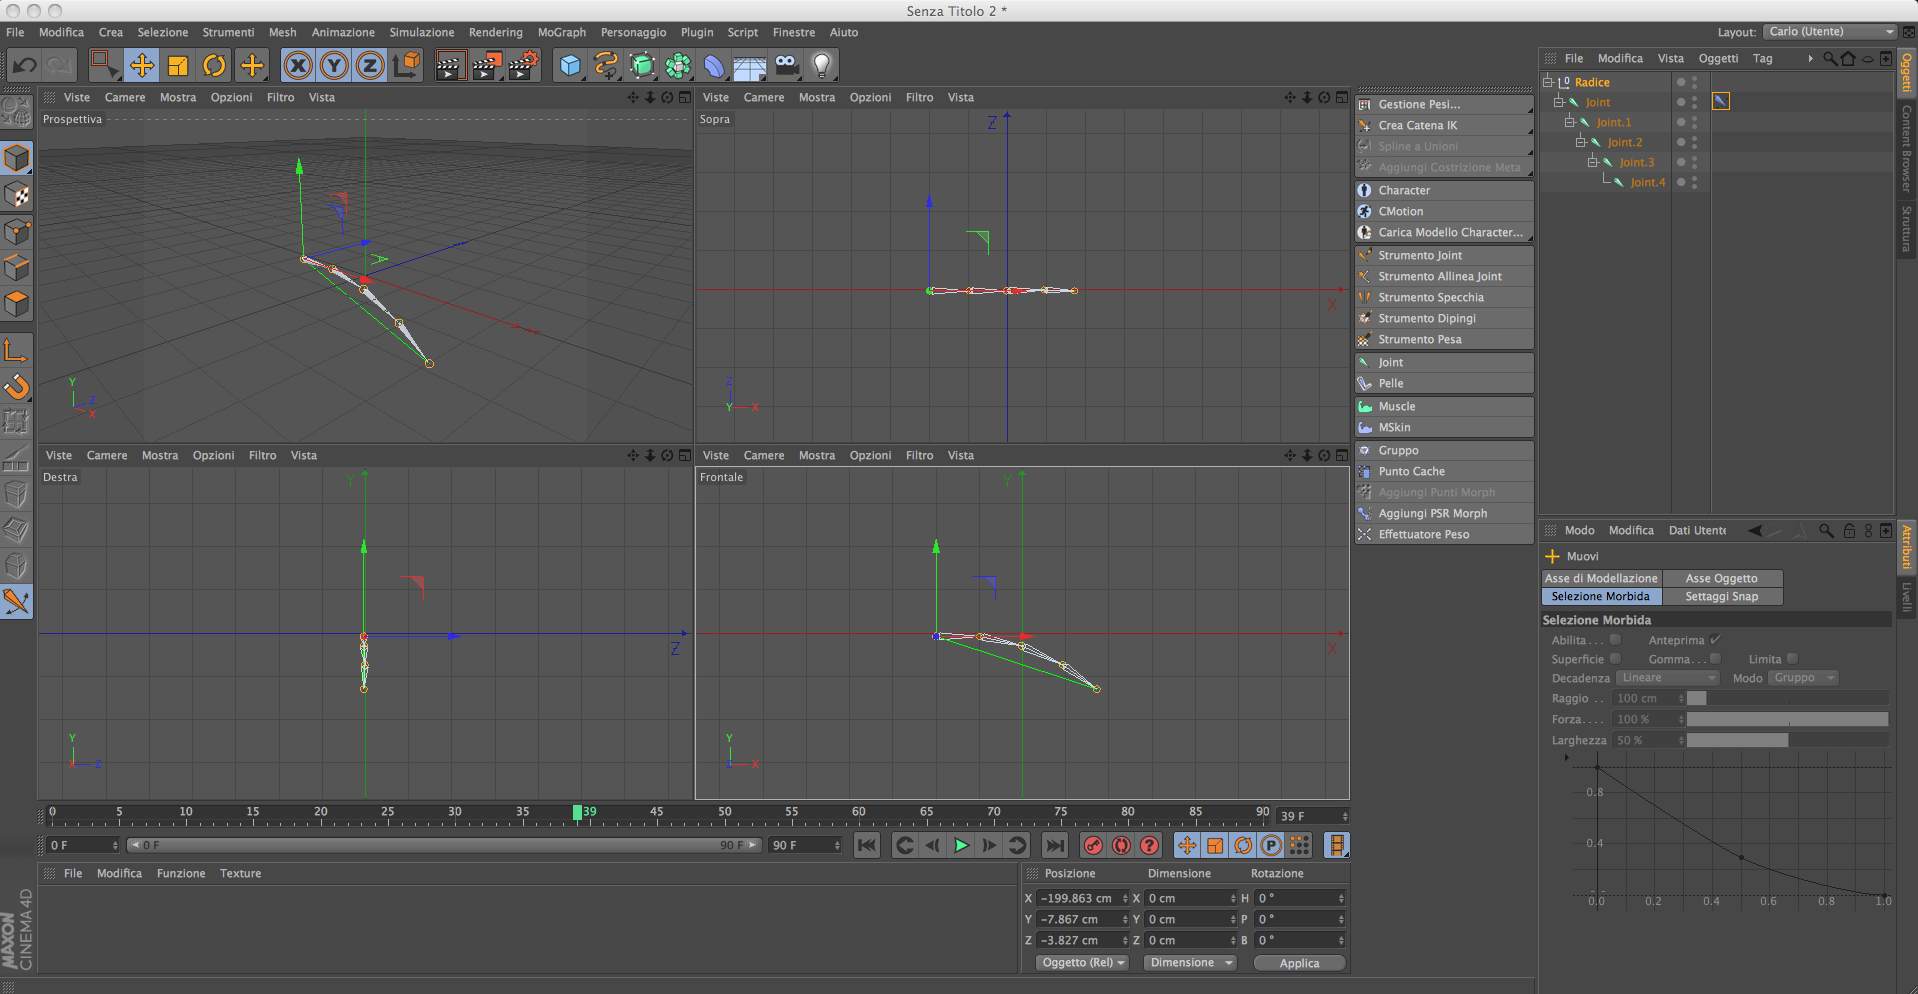Uncheck the Anteprima checkbox
The height and width of the screenshot is (994, 1918).
pos(1715,640)
